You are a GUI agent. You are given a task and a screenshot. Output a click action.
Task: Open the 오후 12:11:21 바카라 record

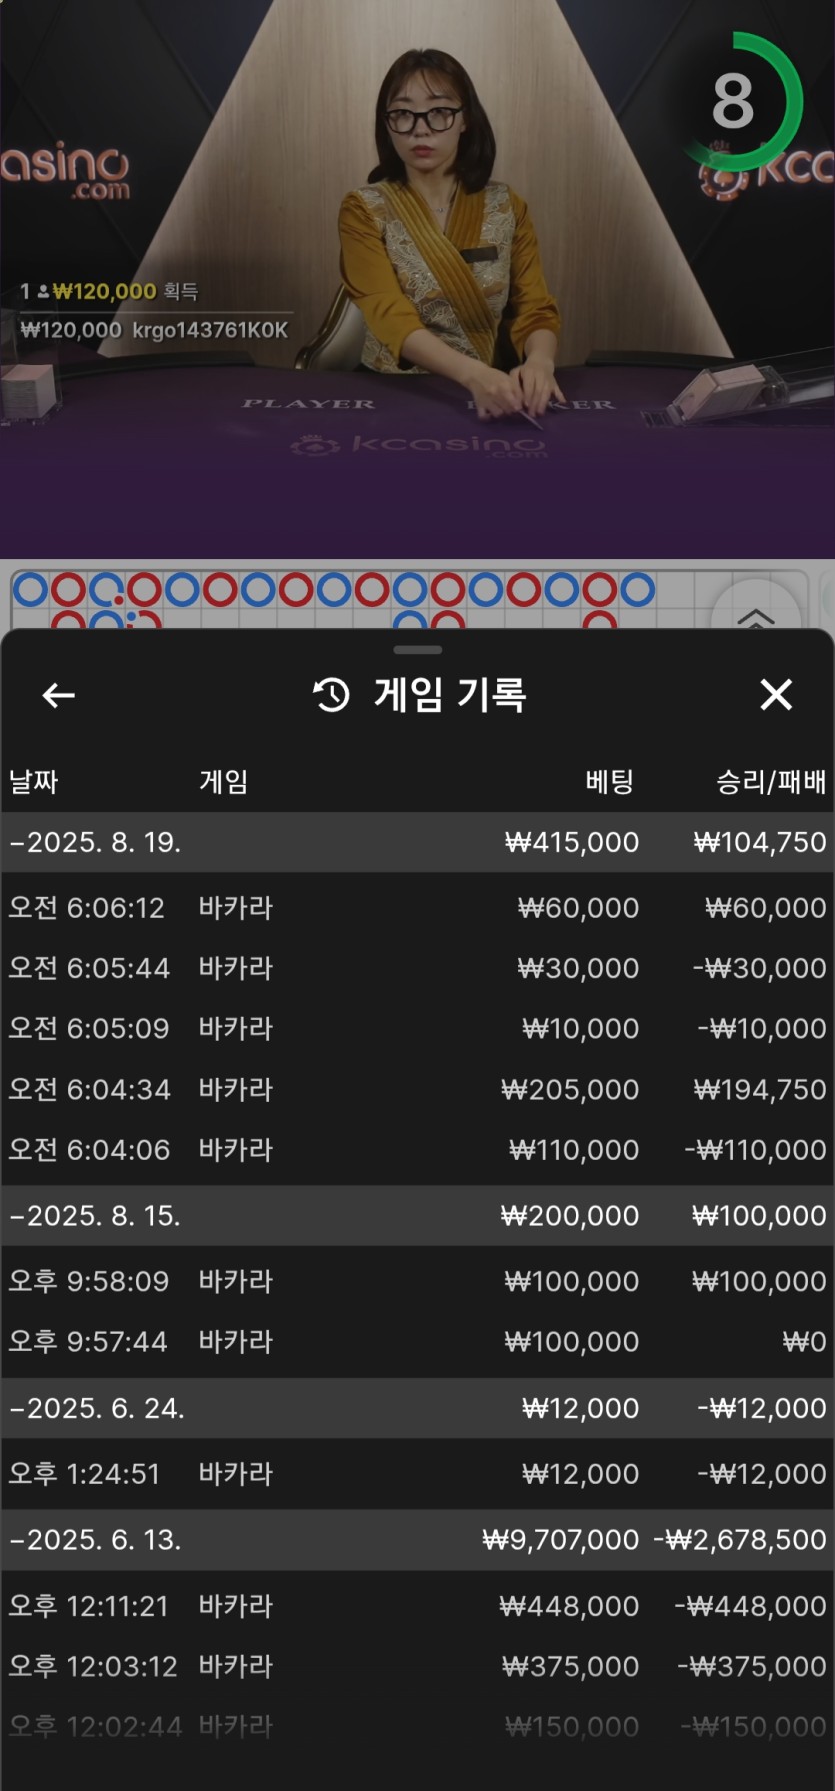click(417, 1606)
